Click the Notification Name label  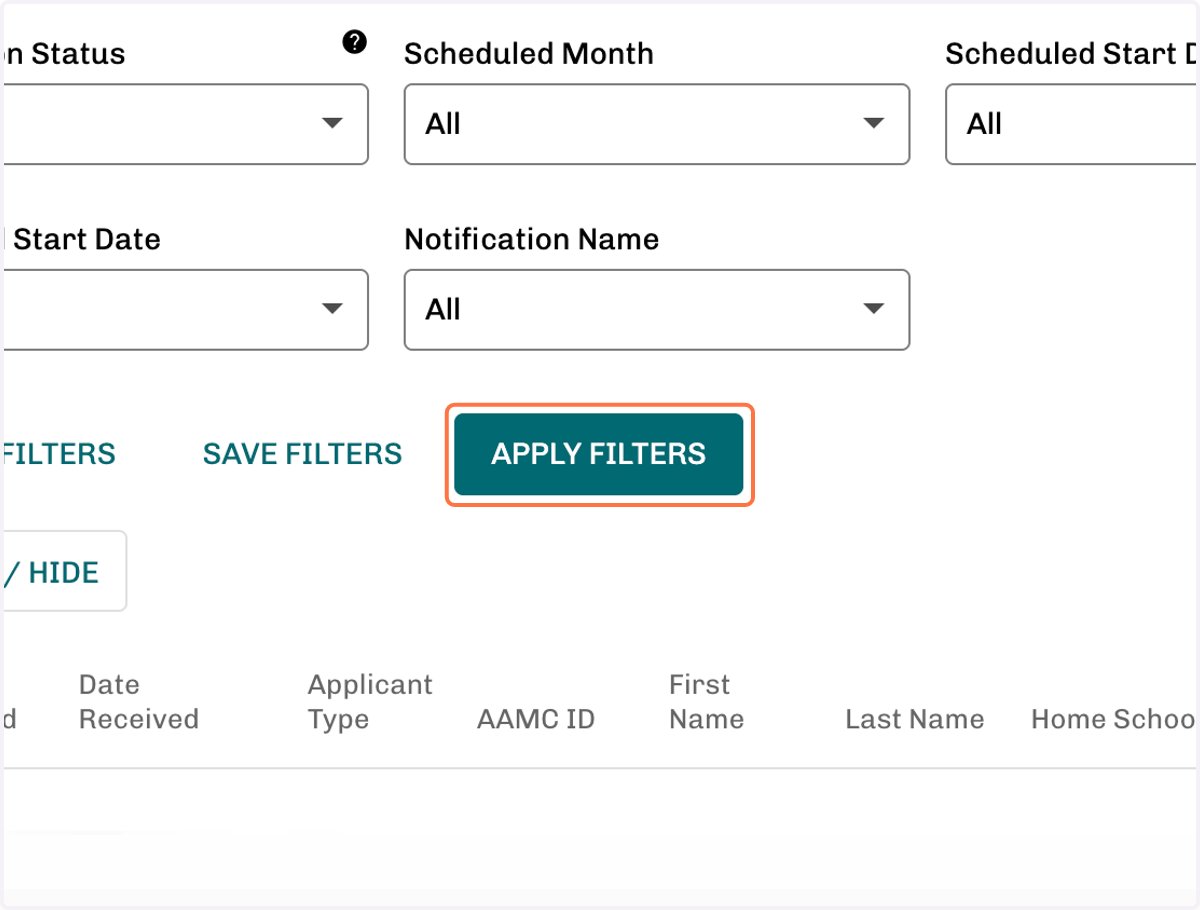532,240
